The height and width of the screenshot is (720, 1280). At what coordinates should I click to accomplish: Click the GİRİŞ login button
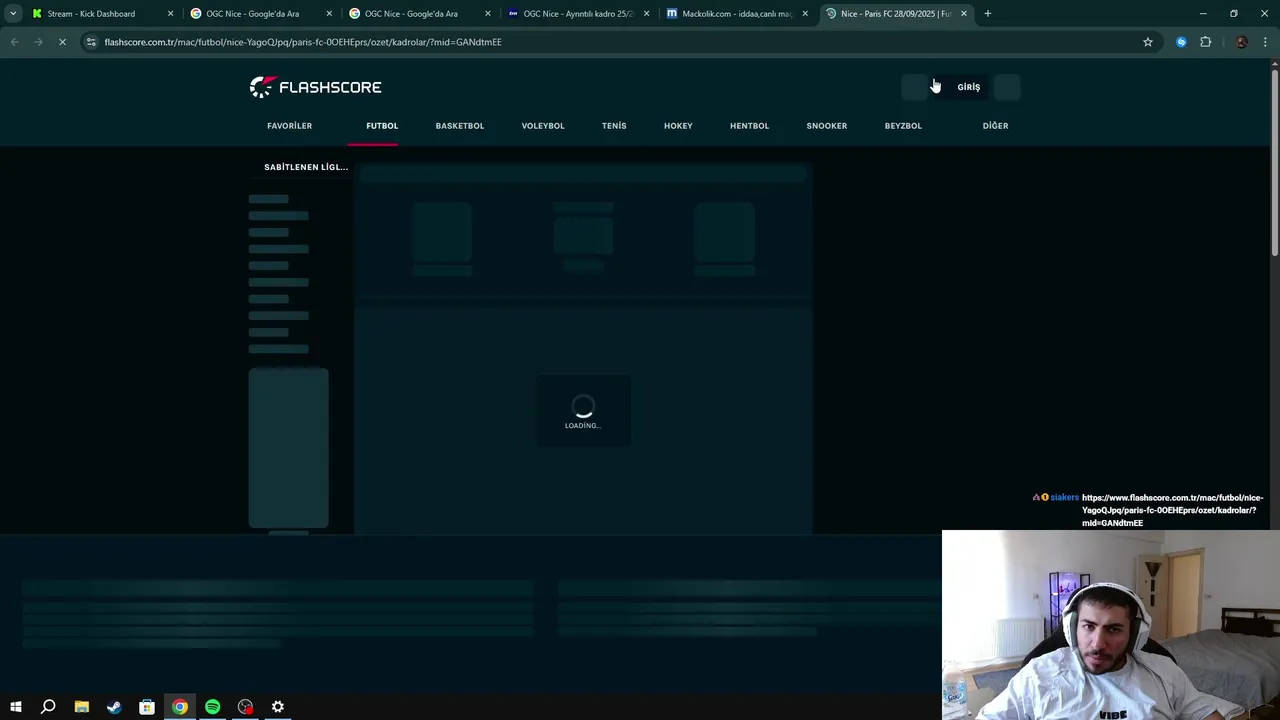coord(968,87)
